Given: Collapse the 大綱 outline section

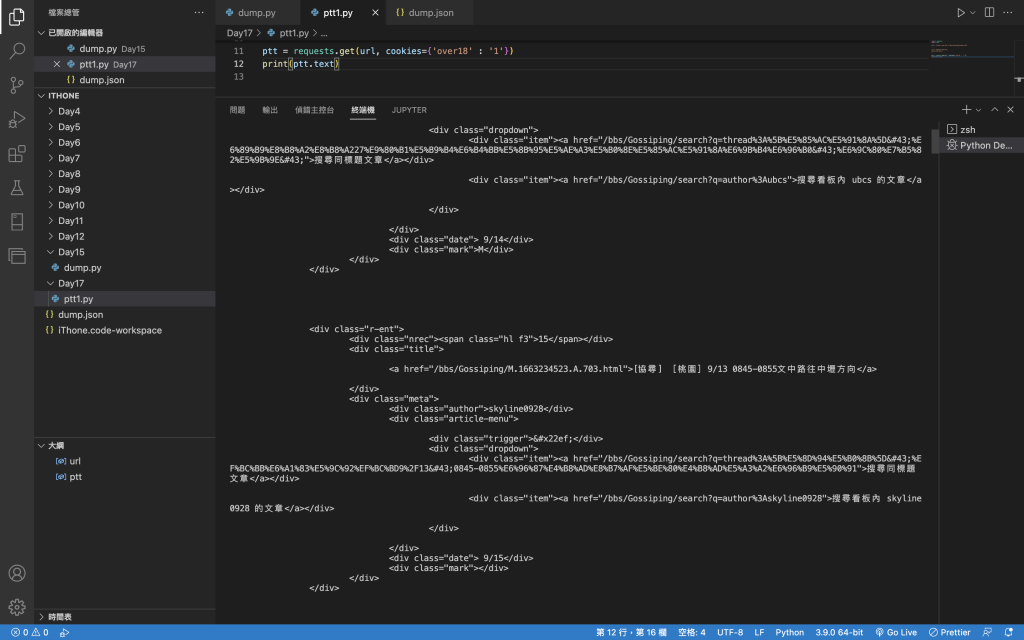Looking at the screenshot, I should coord(124,445).
